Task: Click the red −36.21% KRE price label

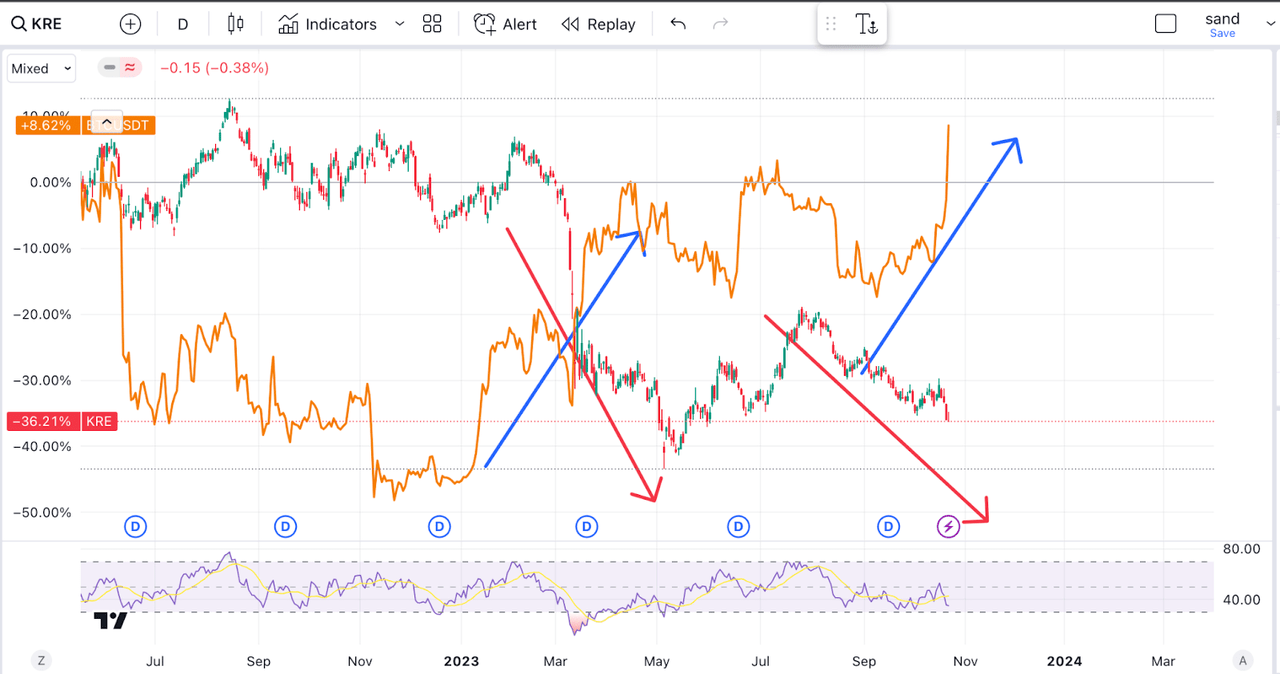Action: (x=61, y=421)
